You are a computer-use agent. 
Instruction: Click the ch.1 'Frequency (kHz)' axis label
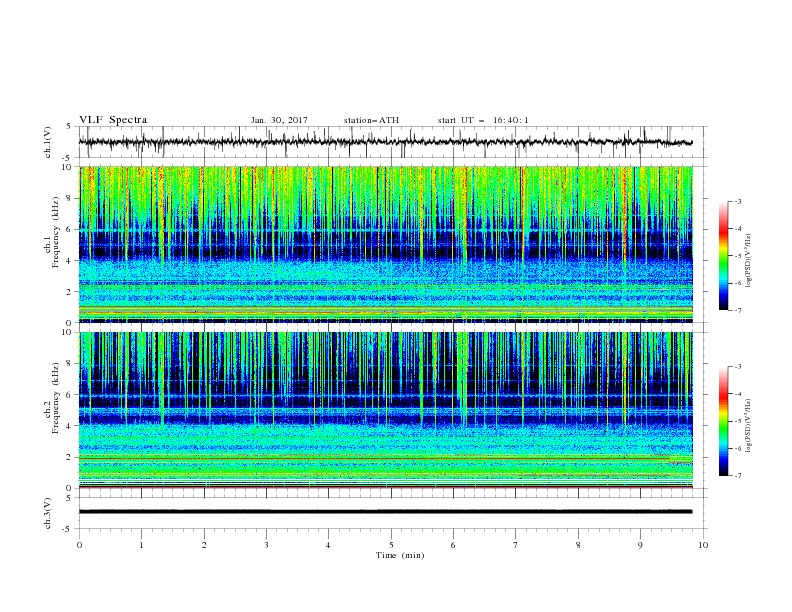55,230
